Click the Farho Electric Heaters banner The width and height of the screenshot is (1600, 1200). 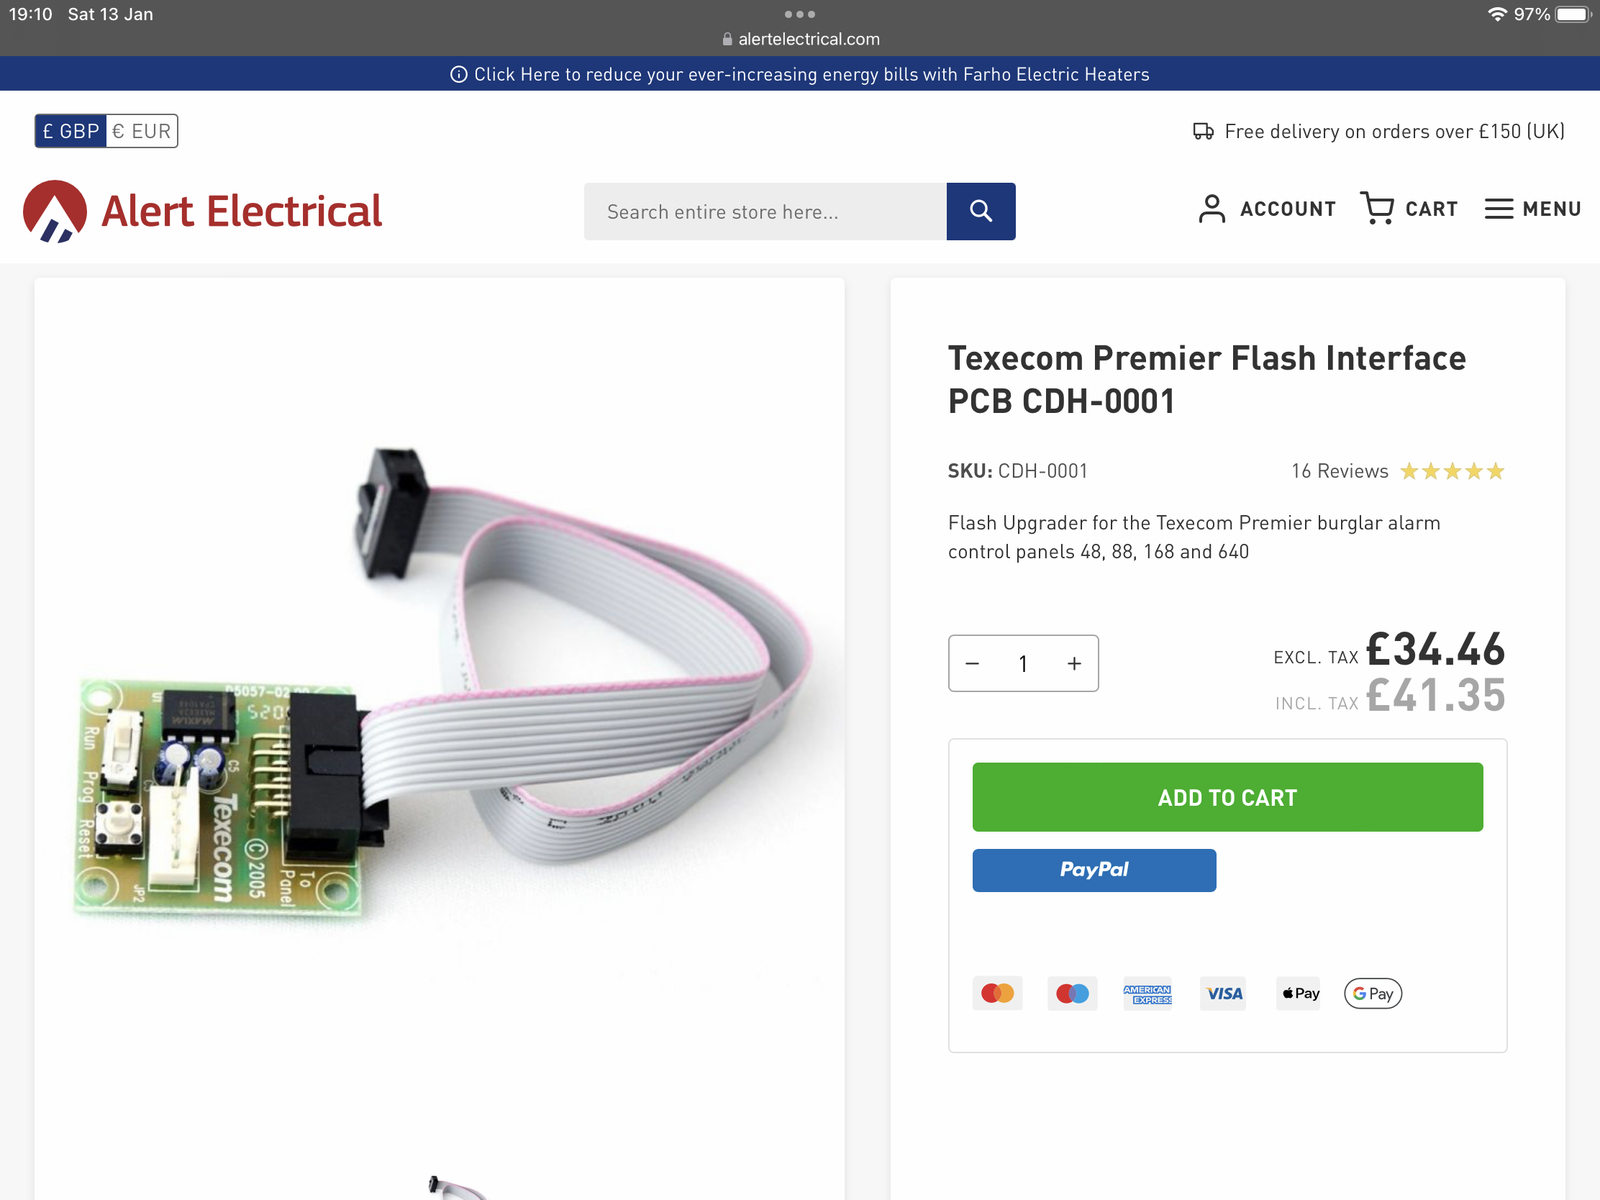tap(800, 74)
